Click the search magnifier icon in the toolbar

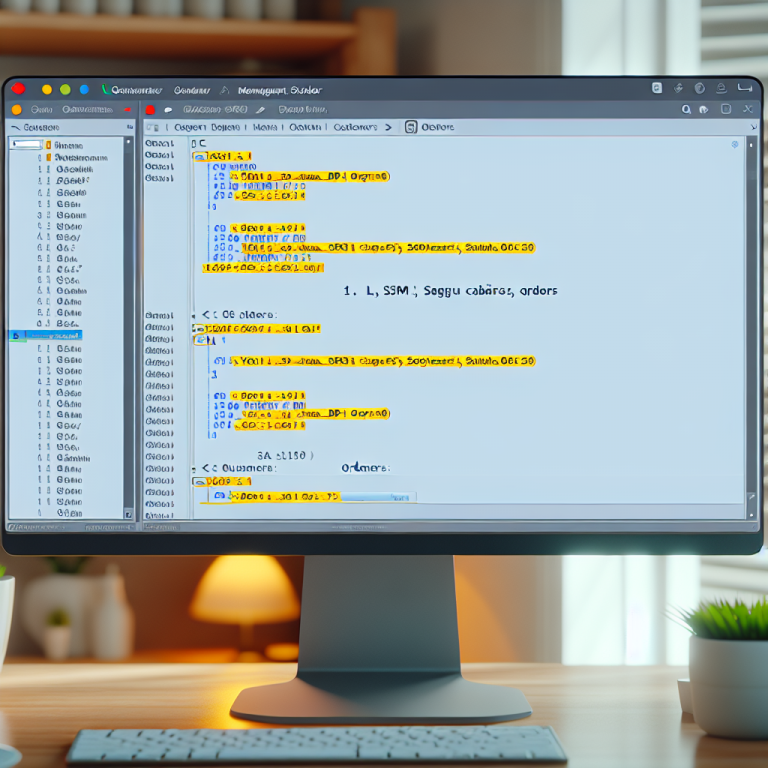point(686,109)
